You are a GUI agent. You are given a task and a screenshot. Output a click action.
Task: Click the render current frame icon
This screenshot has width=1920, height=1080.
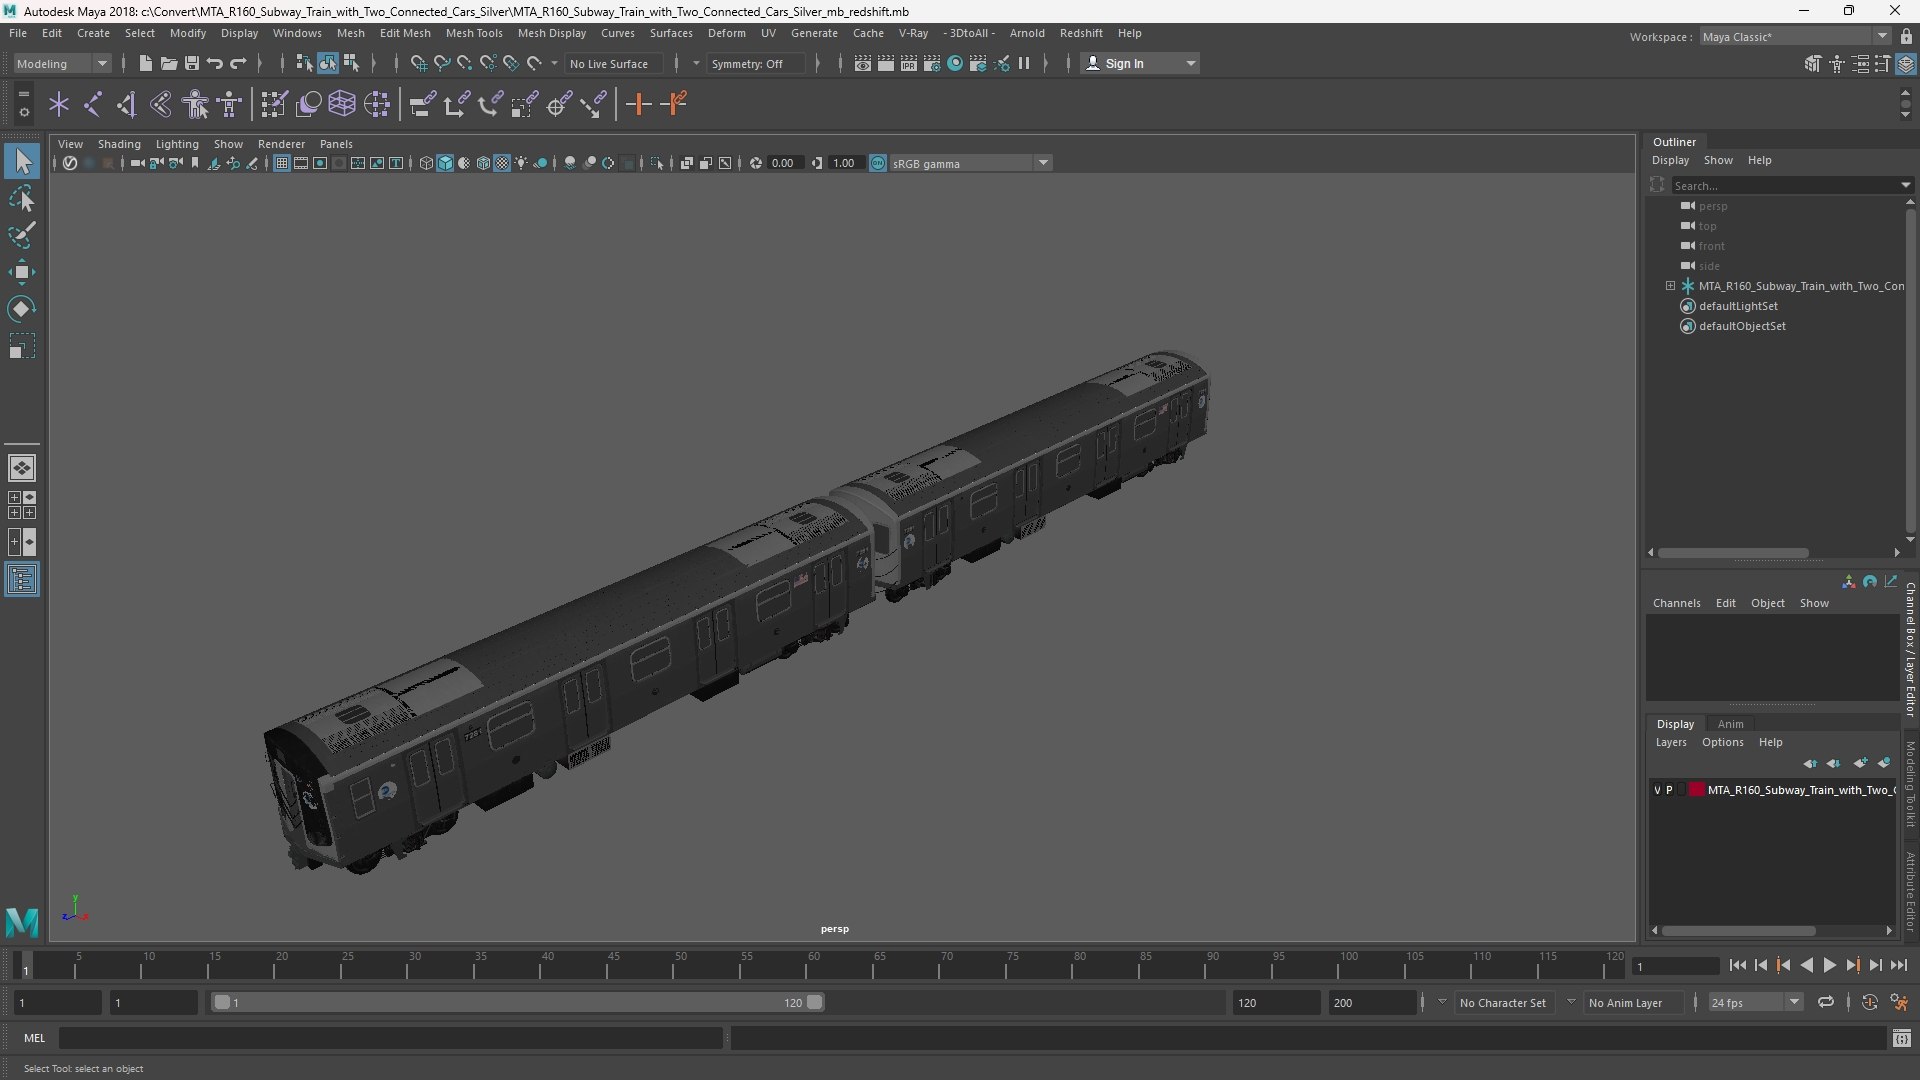click(886, 63)
